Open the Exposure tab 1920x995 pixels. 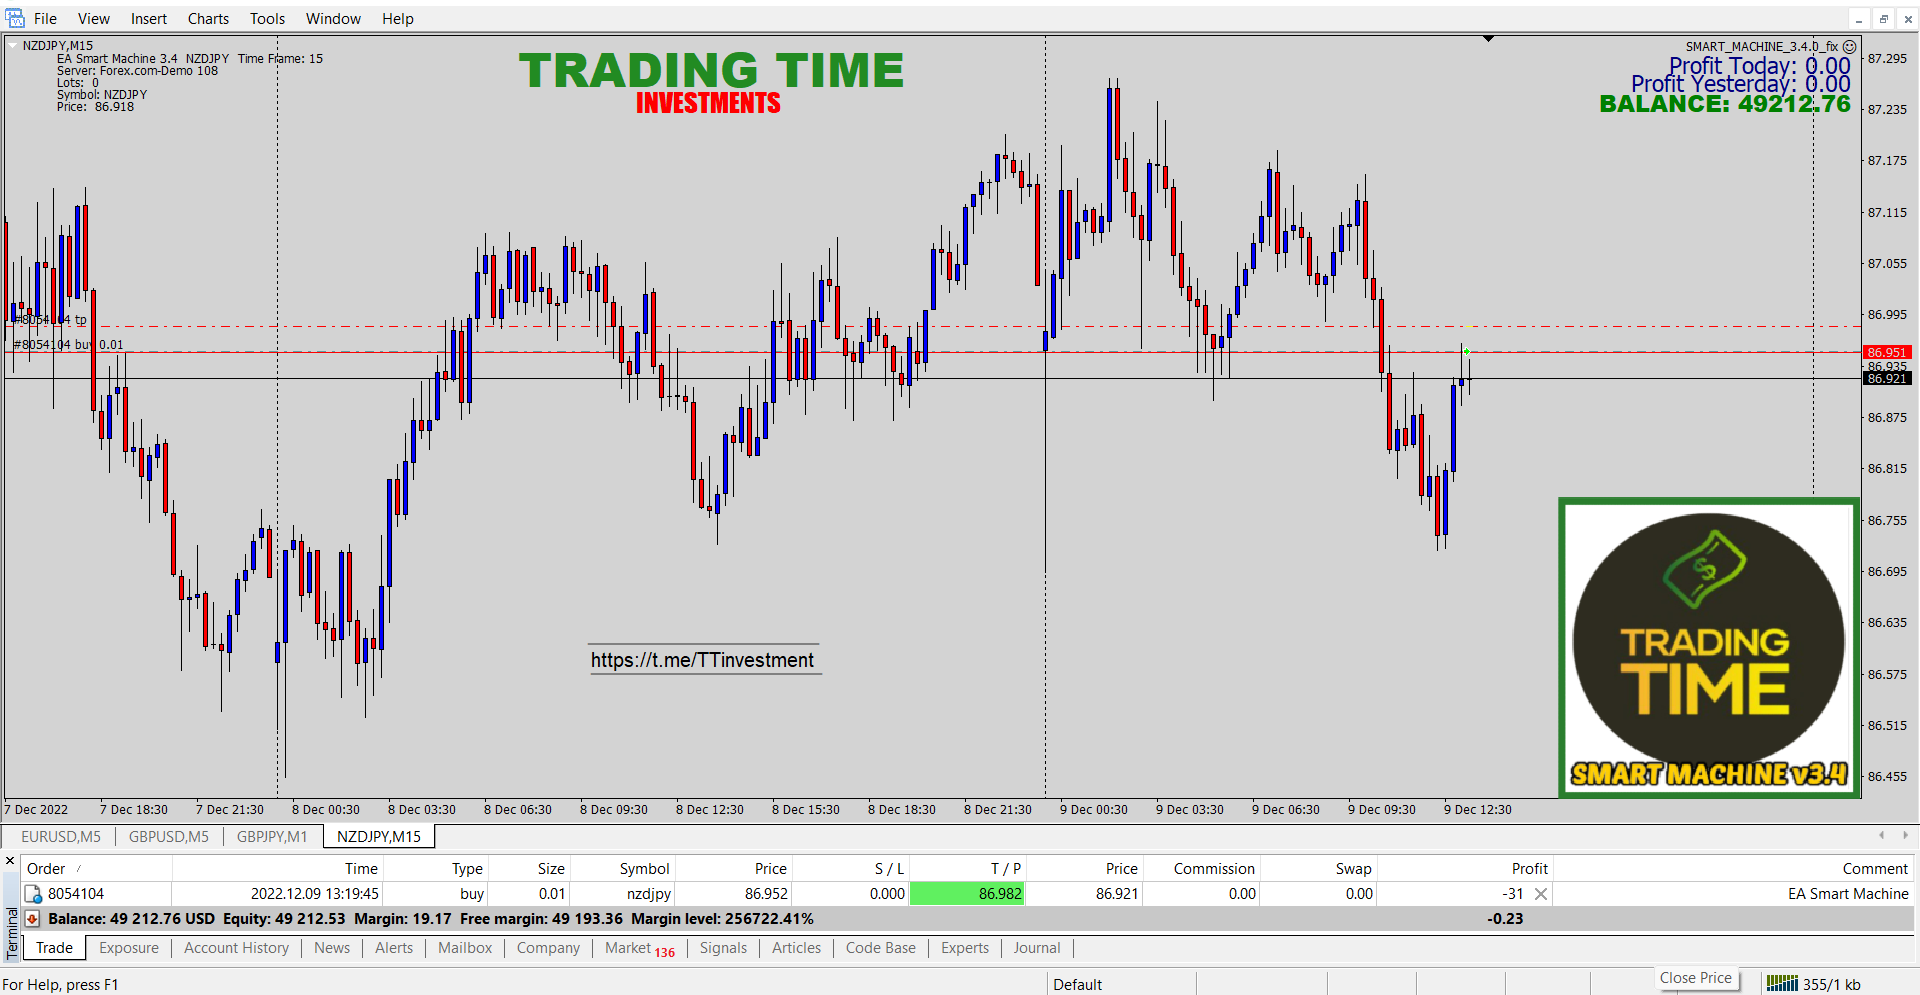click(x=129, y=948)
